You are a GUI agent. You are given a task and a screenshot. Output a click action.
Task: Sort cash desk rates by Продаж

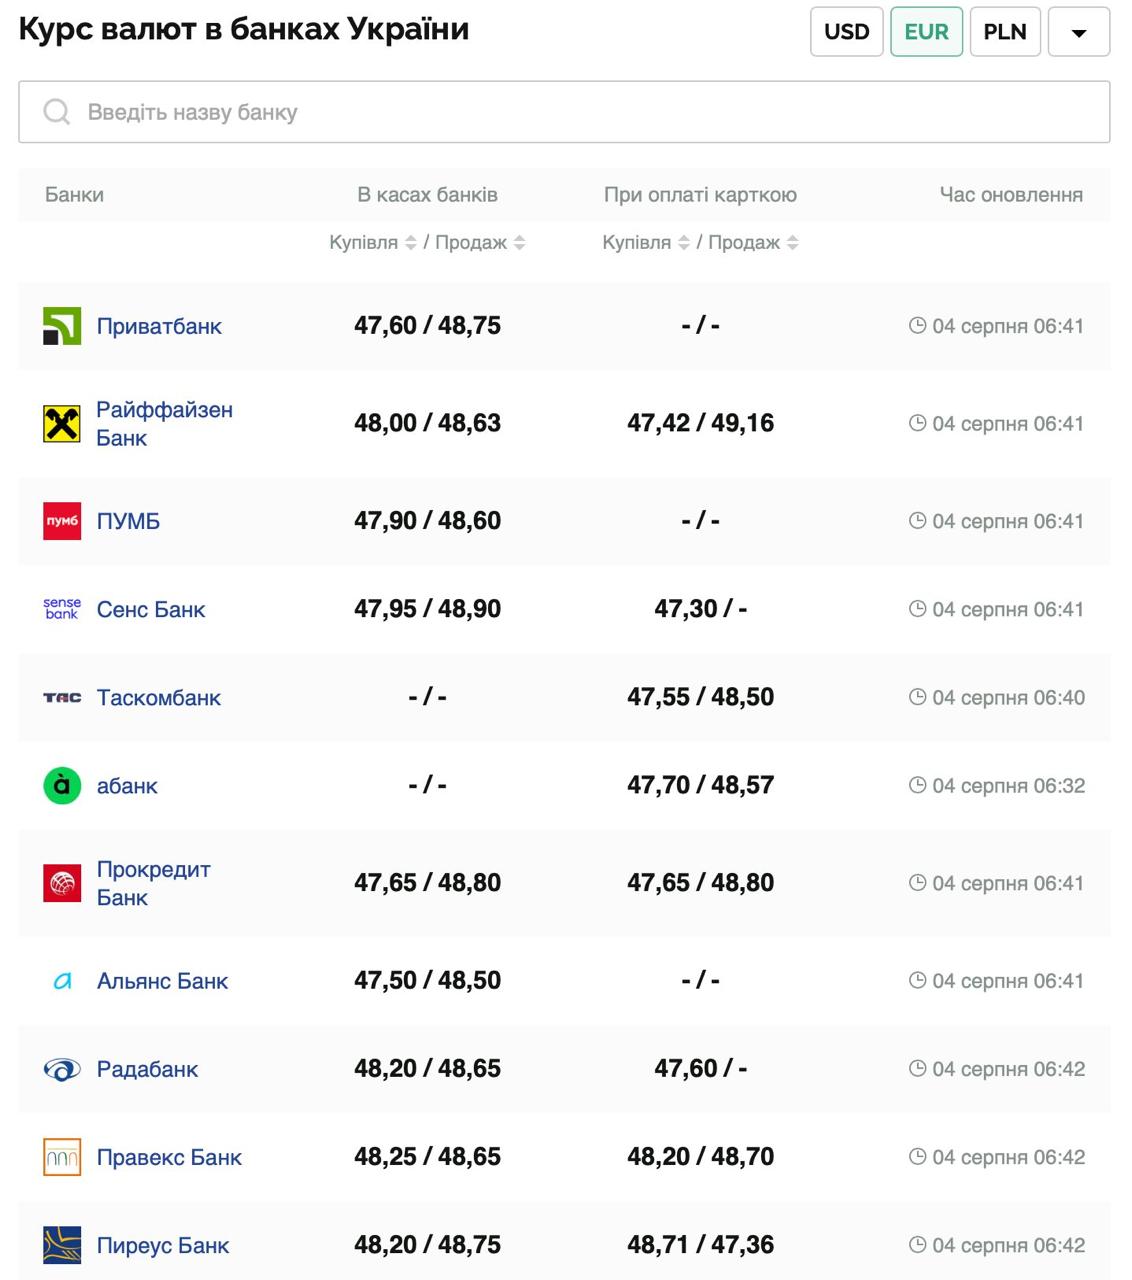(x=519, y=243)
